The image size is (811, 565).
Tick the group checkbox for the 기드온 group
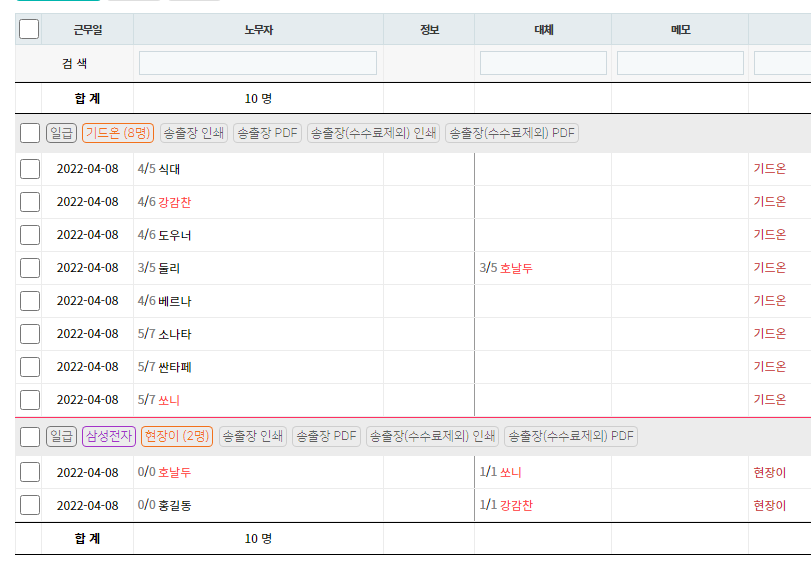click(x=30, y=133)
